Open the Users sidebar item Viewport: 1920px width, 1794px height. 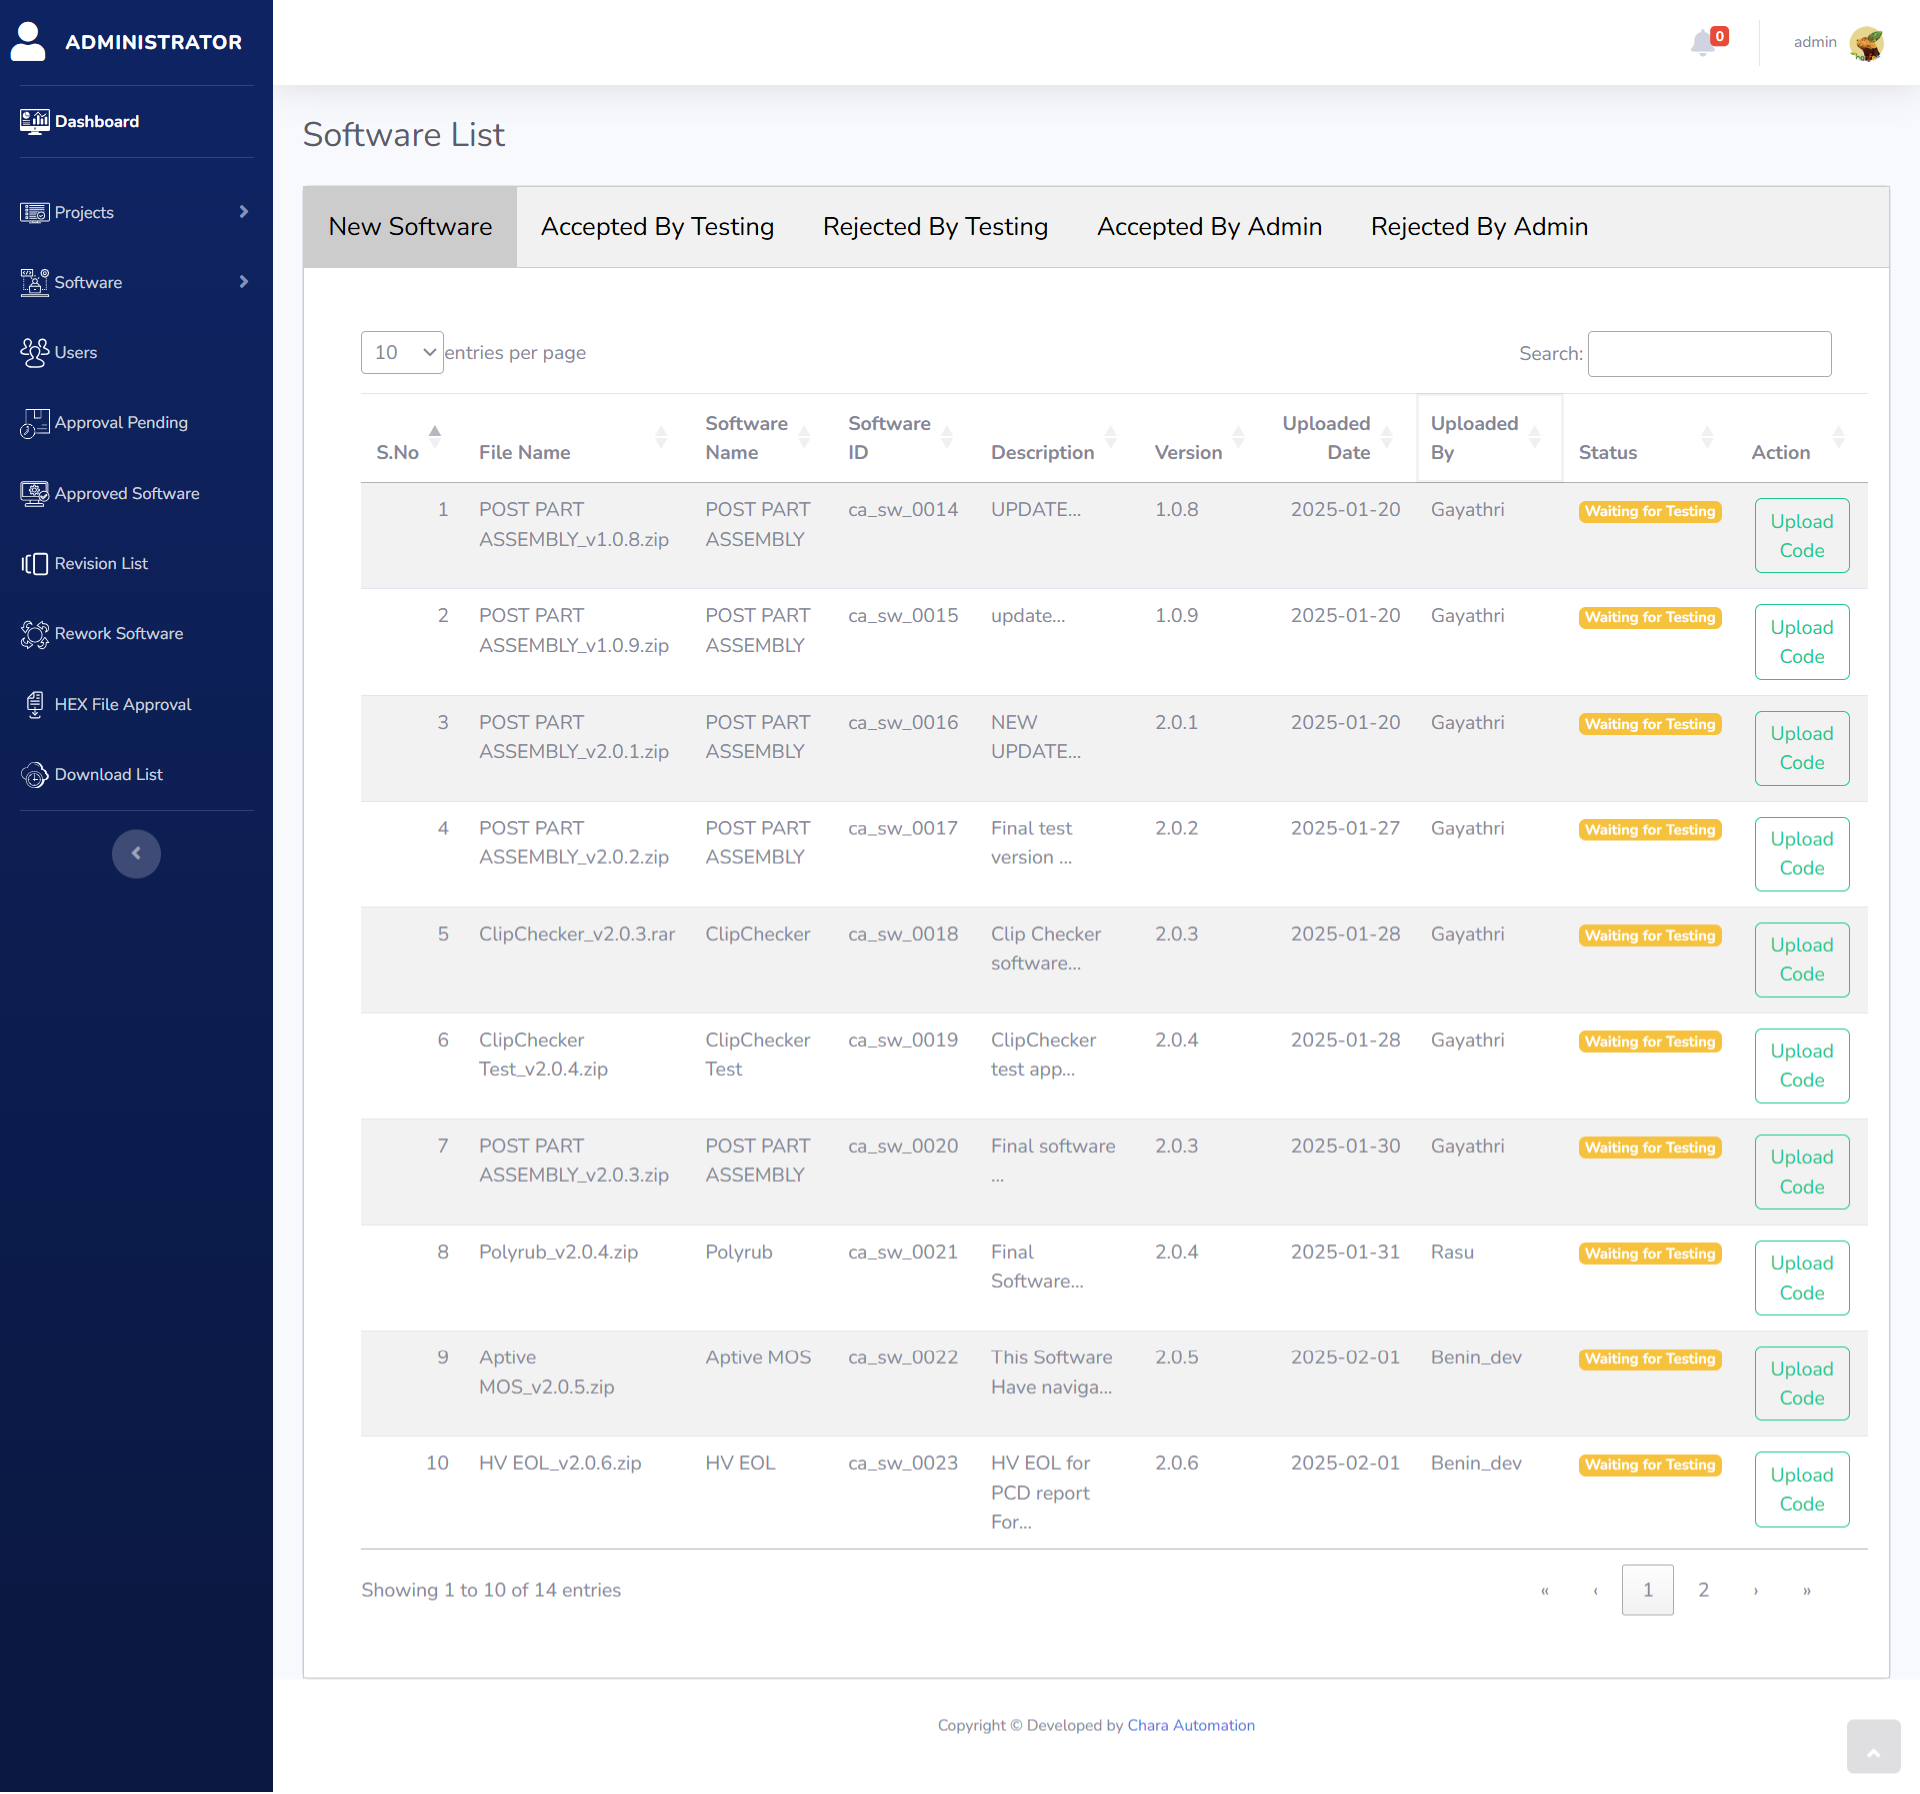coord(75,353)
